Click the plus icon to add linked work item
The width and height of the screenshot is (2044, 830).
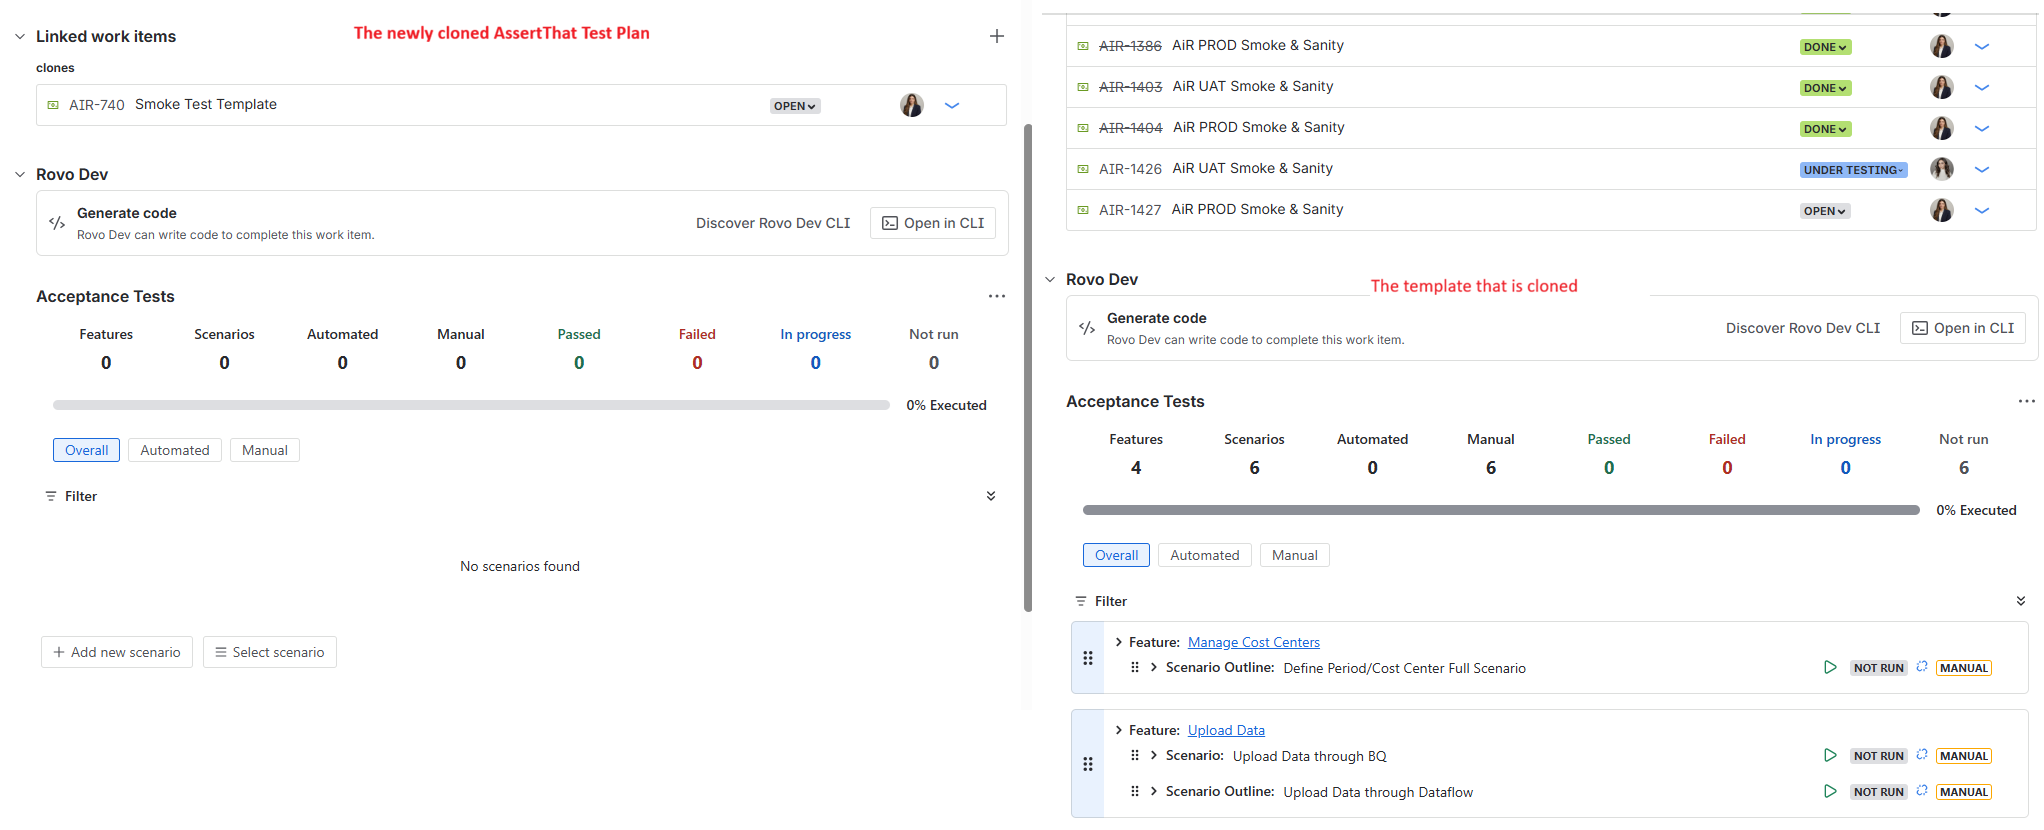(996, 36)
